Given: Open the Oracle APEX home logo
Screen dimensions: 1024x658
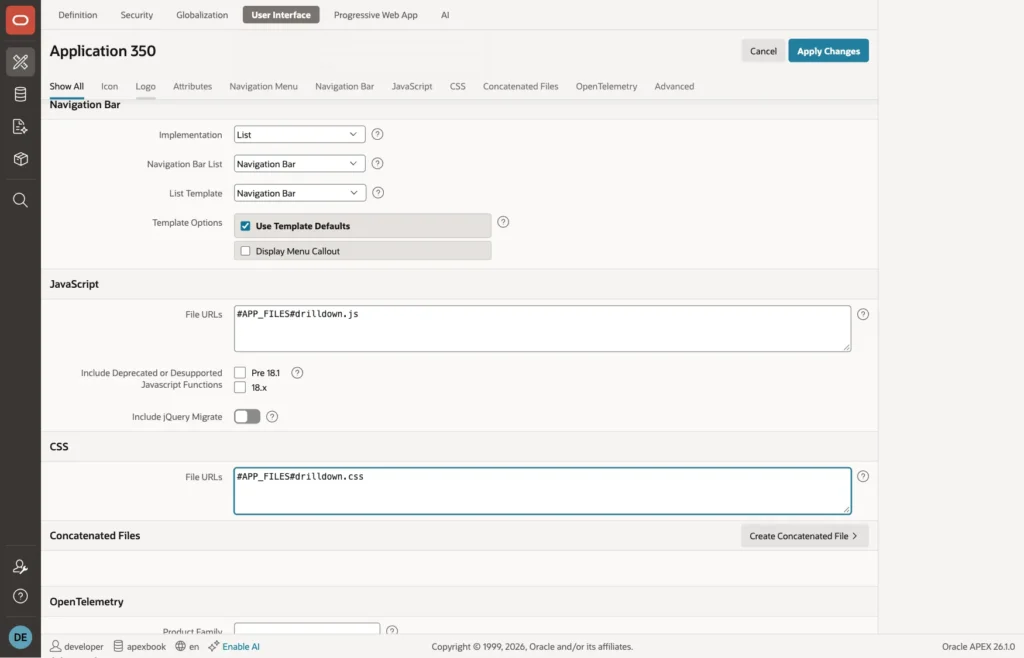Looking at the screenshot, I should coord(20,20).
